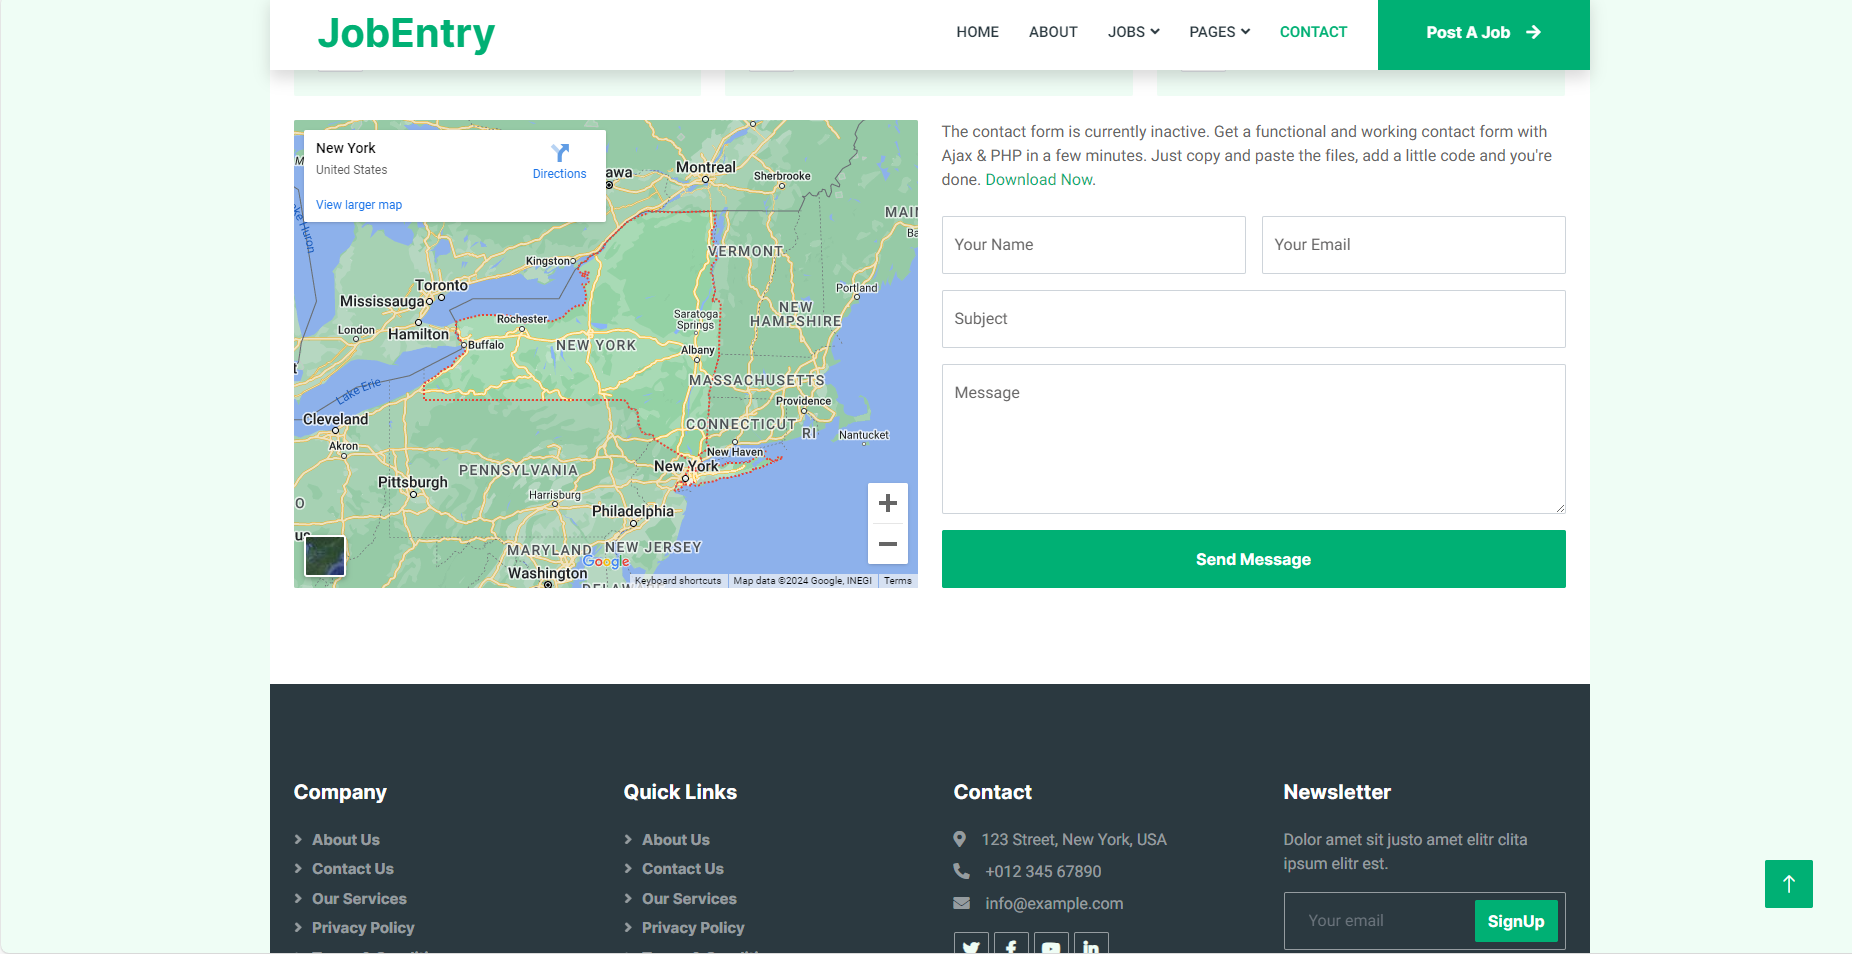Screen dimensions: 1852x954
Task: Focus the Your Name field
Action: click(x=1093, y=245)
